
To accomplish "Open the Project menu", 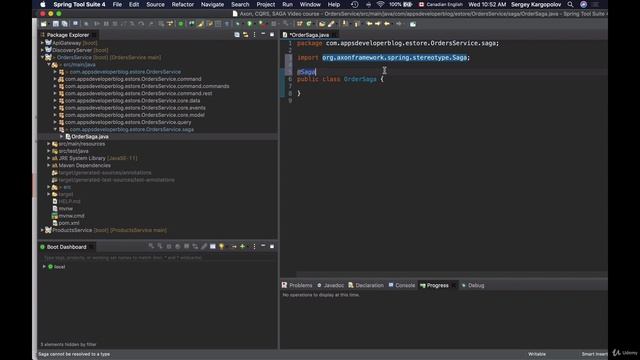I will (x=265, y=4).
